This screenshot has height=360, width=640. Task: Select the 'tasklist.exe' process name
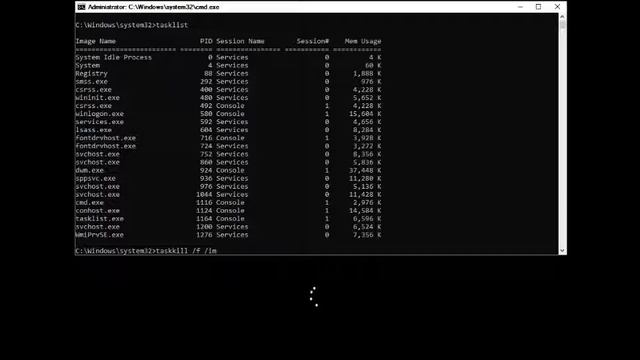(x=100, y=219)
